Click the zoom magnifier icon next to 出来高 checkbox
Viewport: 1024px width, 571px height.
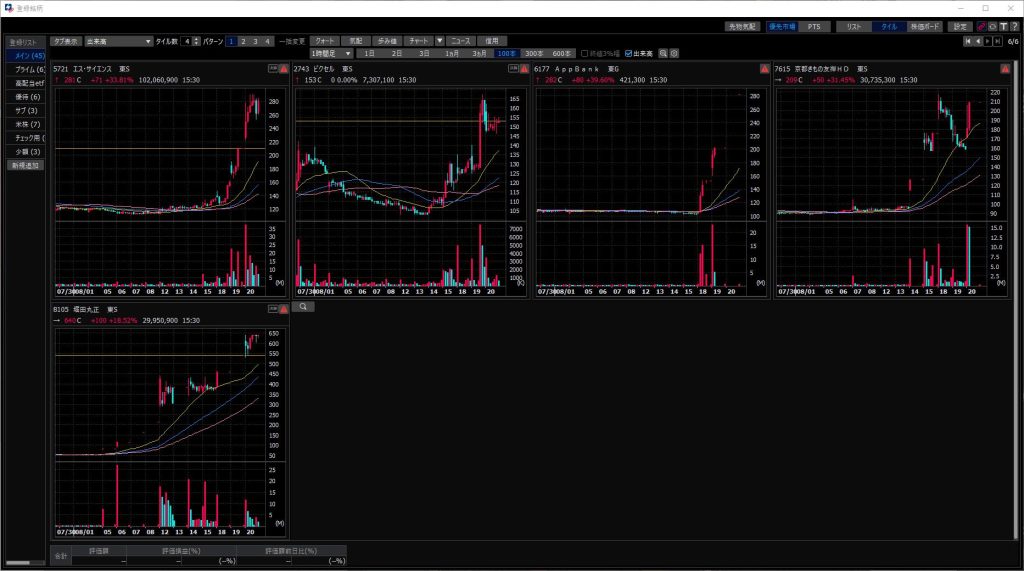click(662, 53)
